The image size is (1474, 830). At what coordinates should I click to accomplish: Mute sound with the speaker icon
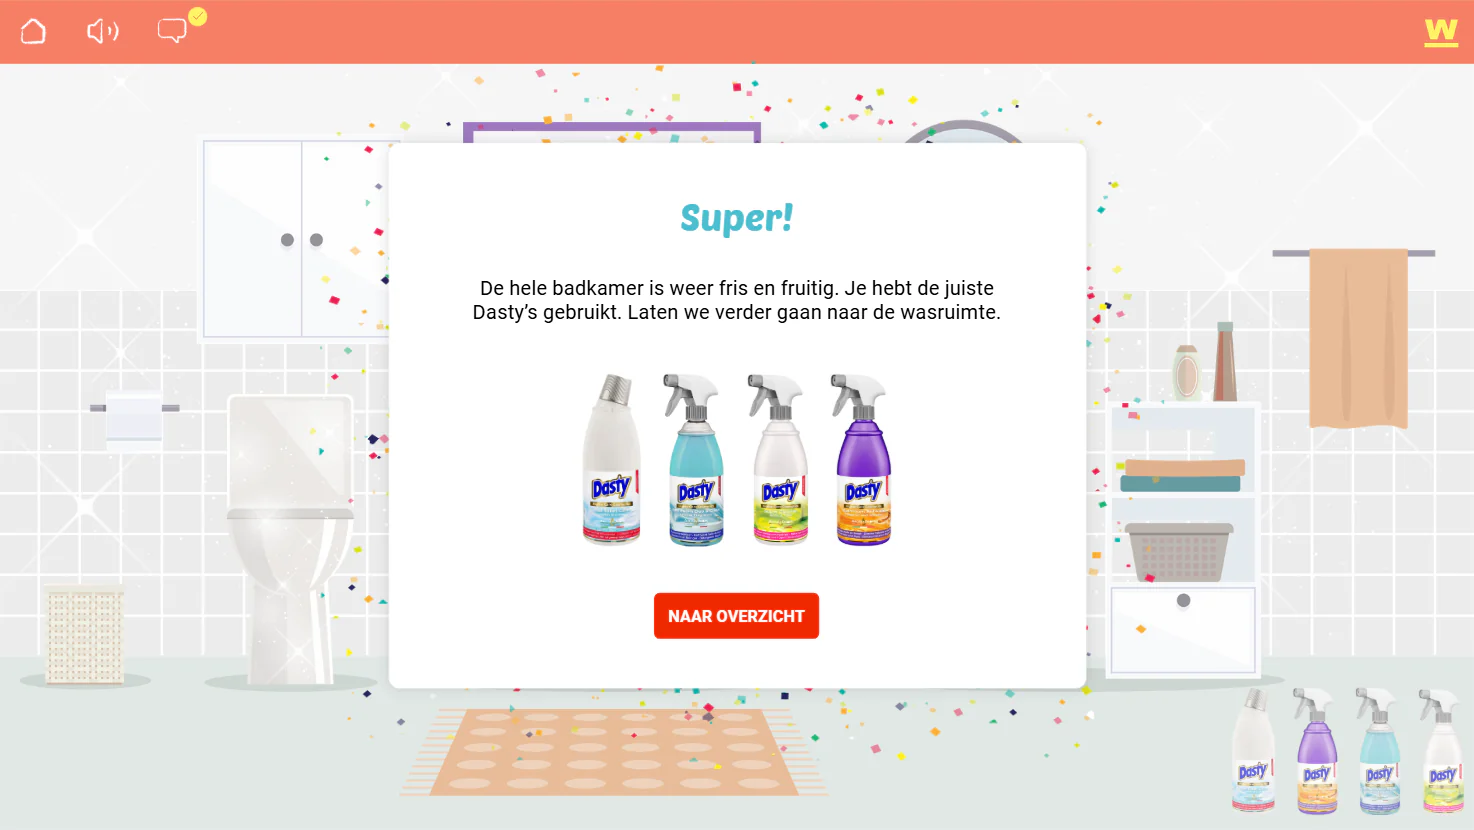(x=103, y=32)
